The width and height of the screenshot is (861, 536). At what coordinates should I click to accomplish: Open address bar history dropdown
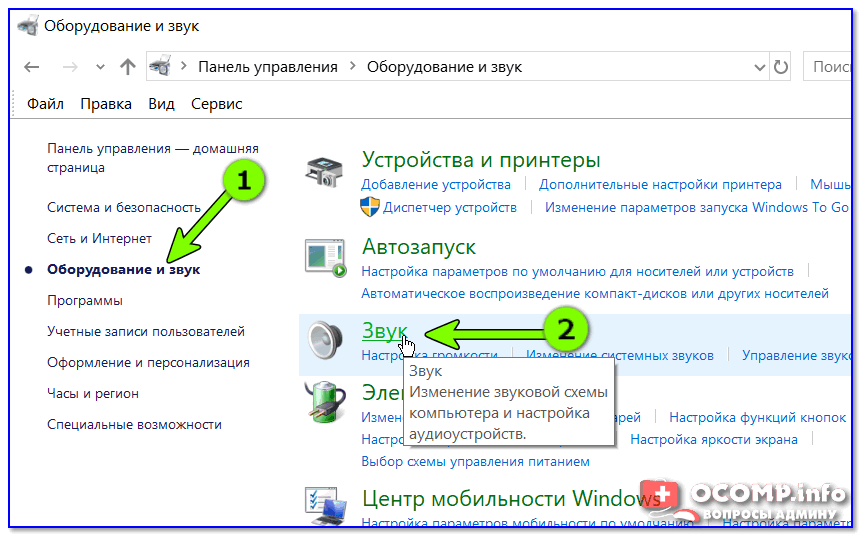759,68
